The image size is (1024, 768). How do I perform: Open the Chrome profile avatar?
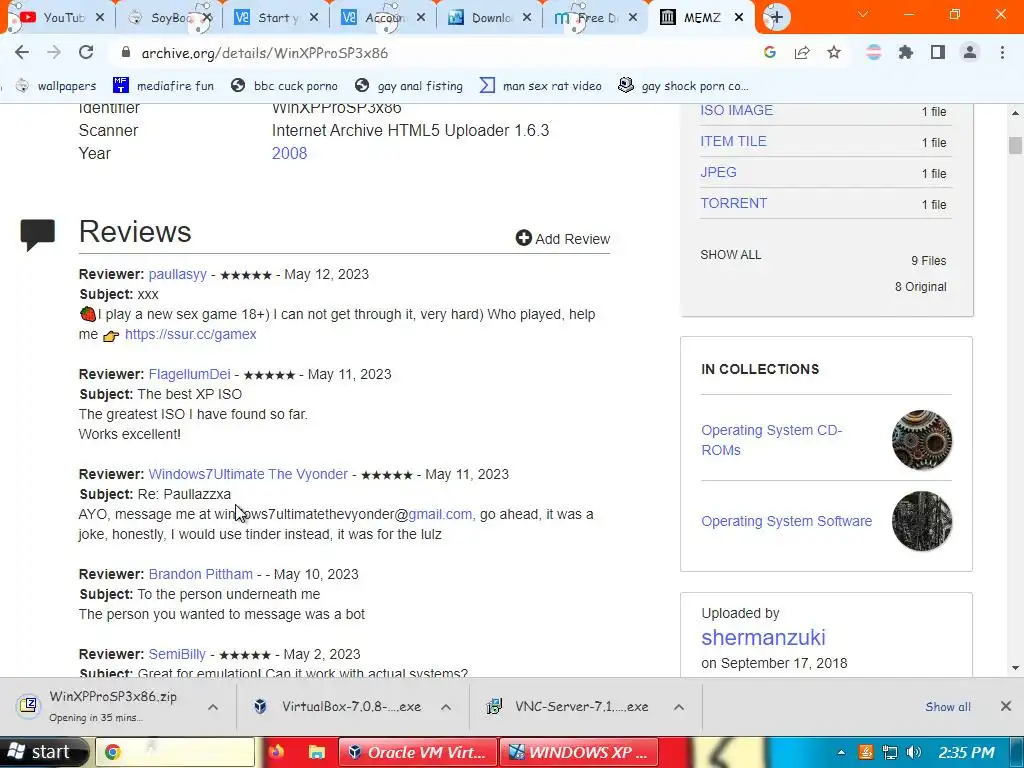(970, 52)
